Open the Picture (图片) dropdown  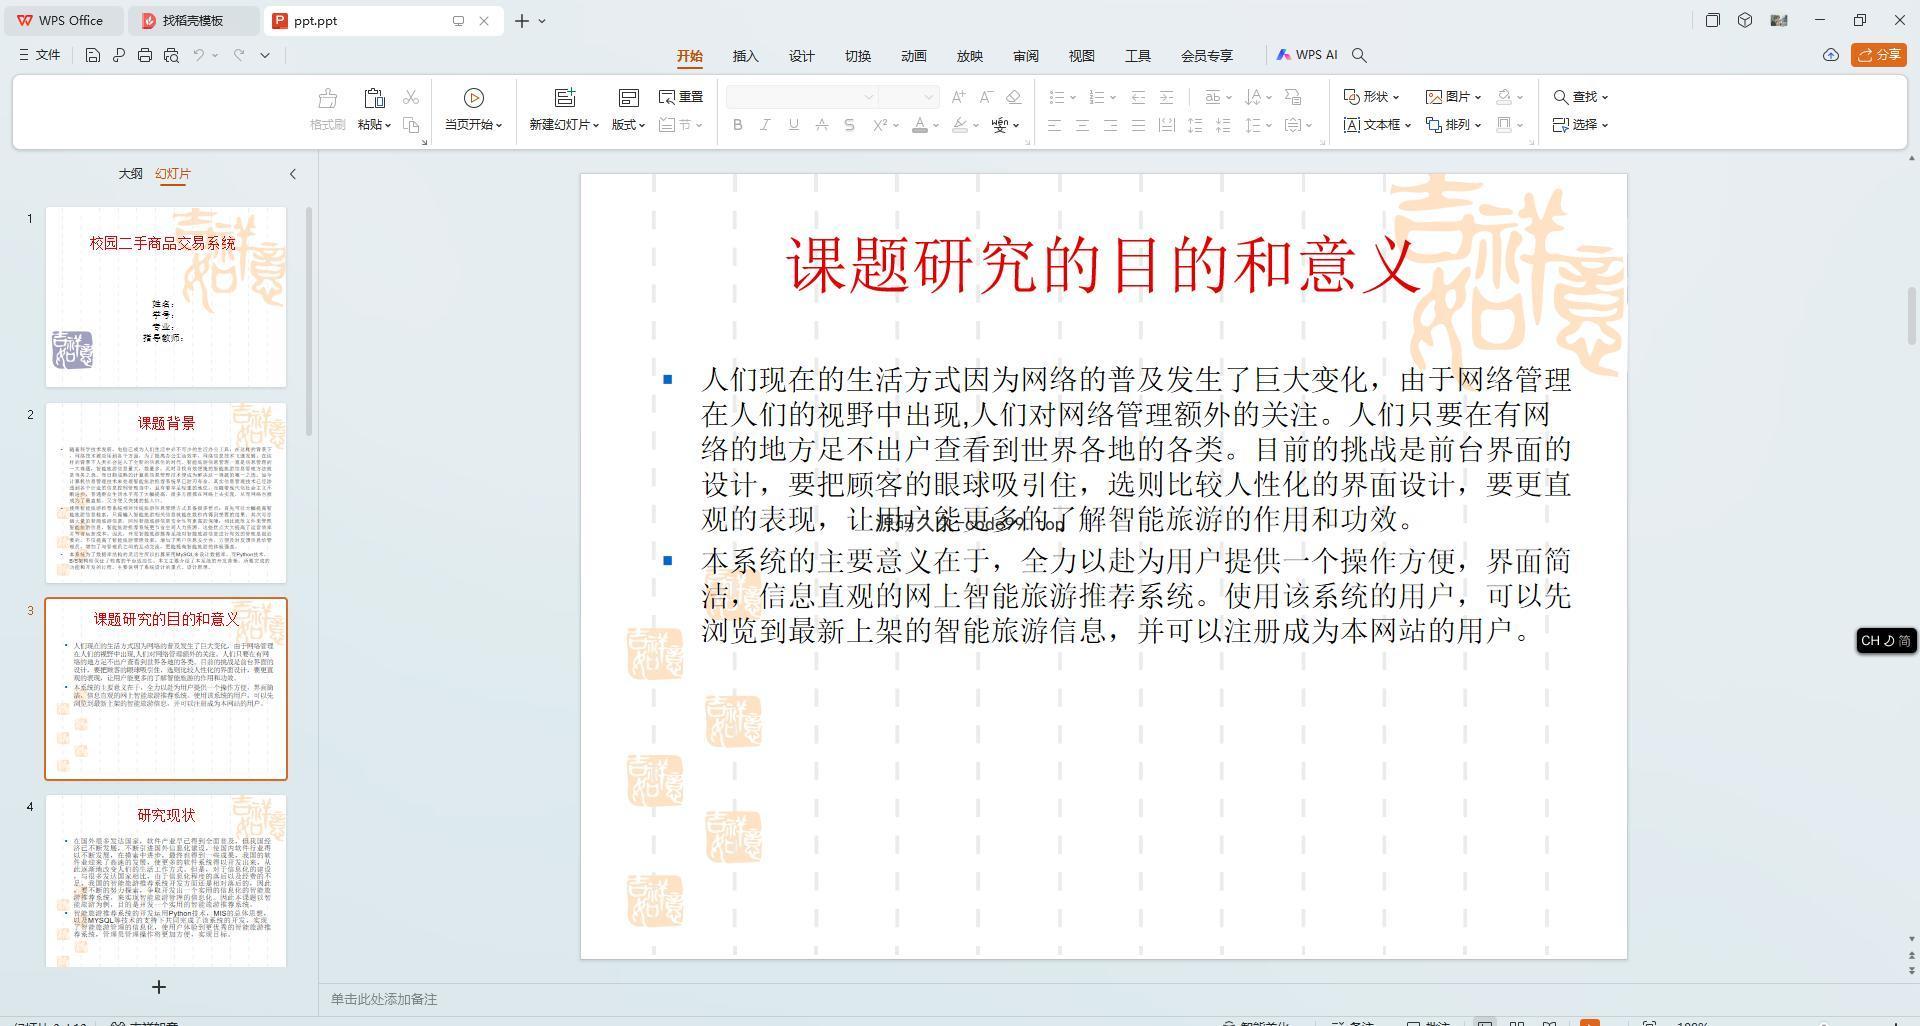pos(1453,97)
